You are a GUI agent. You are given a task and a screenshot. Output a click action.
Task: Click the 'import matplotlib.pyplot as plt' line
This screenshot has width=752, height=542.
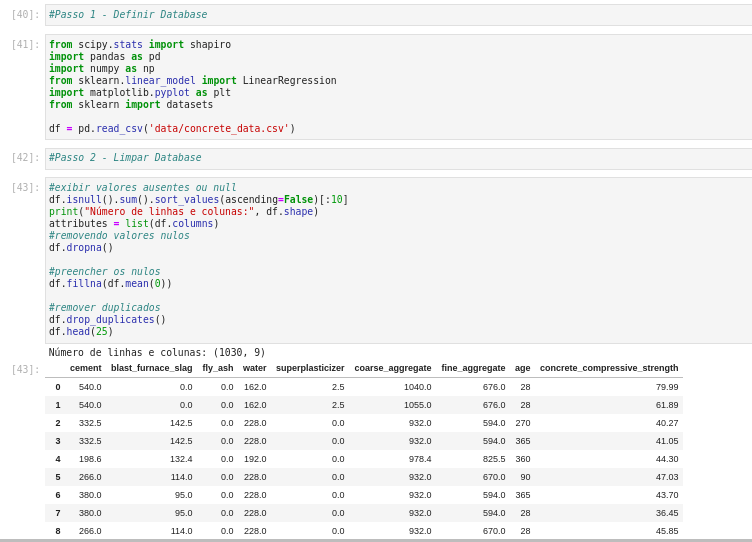[140, 93]
